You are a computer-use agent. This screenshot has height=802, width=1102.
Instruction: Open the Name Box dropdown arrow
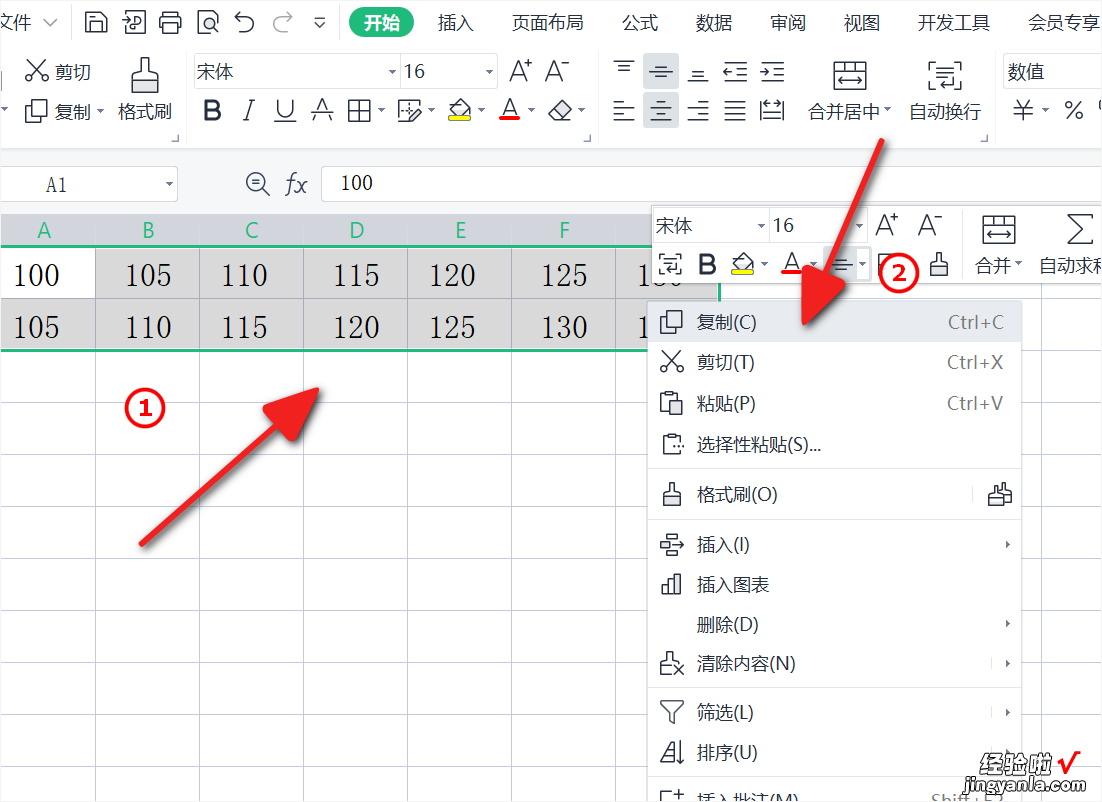(x=169, y=184)
